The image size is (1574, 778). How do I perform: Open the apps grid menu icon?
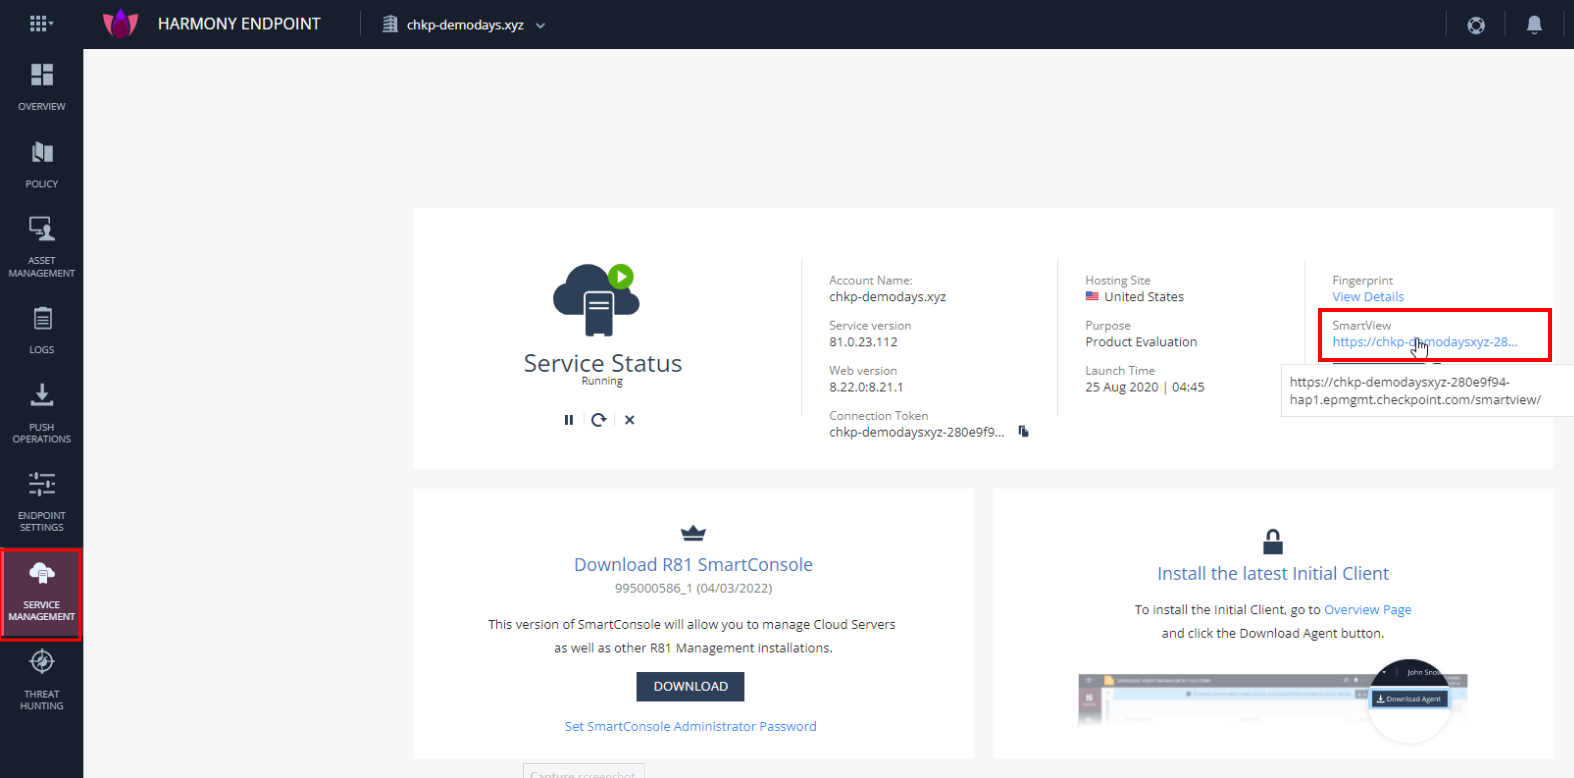(x=40, y=23)
